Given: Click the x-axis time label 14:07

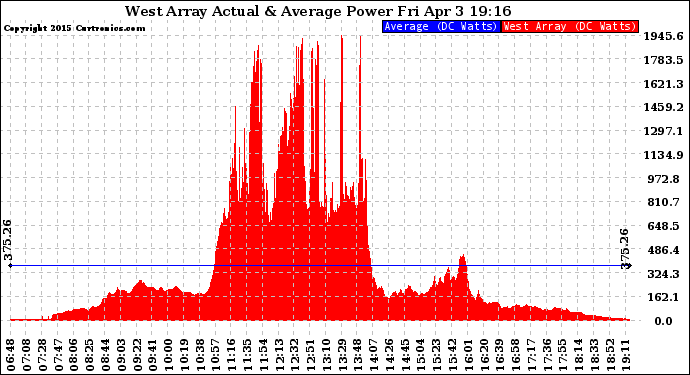Looking at the screenshot, I should [374, 355].
